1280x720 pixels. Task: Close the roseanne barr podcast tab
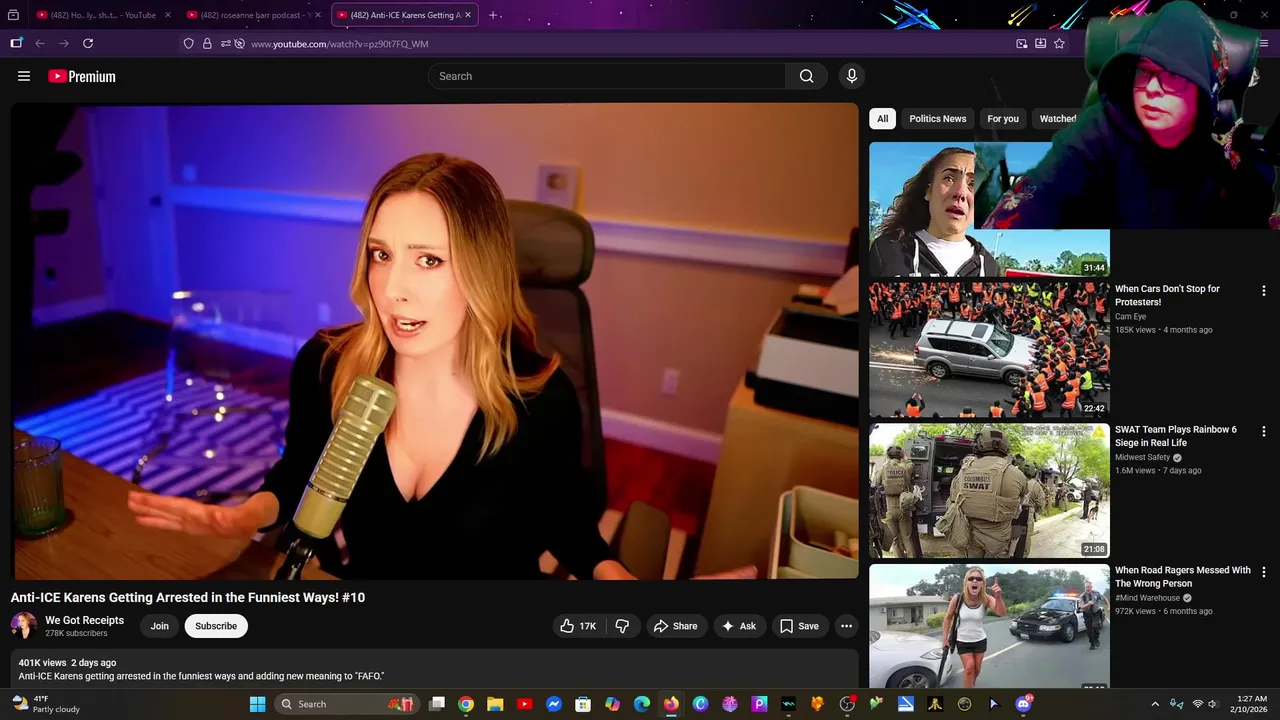tap(318, 15)
